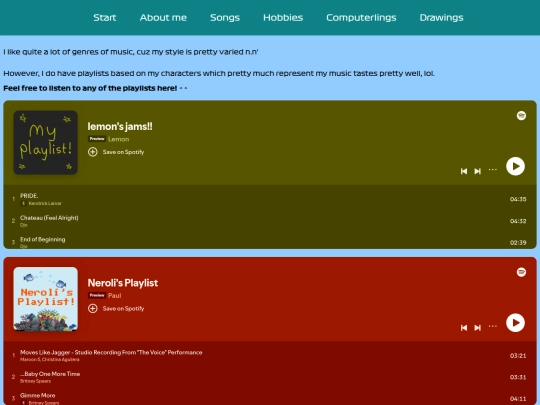Image resolution: width=540 pixels, height=405 pixels.
Task: Open the lemon's jams!! playlist title
Action: pyautogui.click(x=120, y=126)
